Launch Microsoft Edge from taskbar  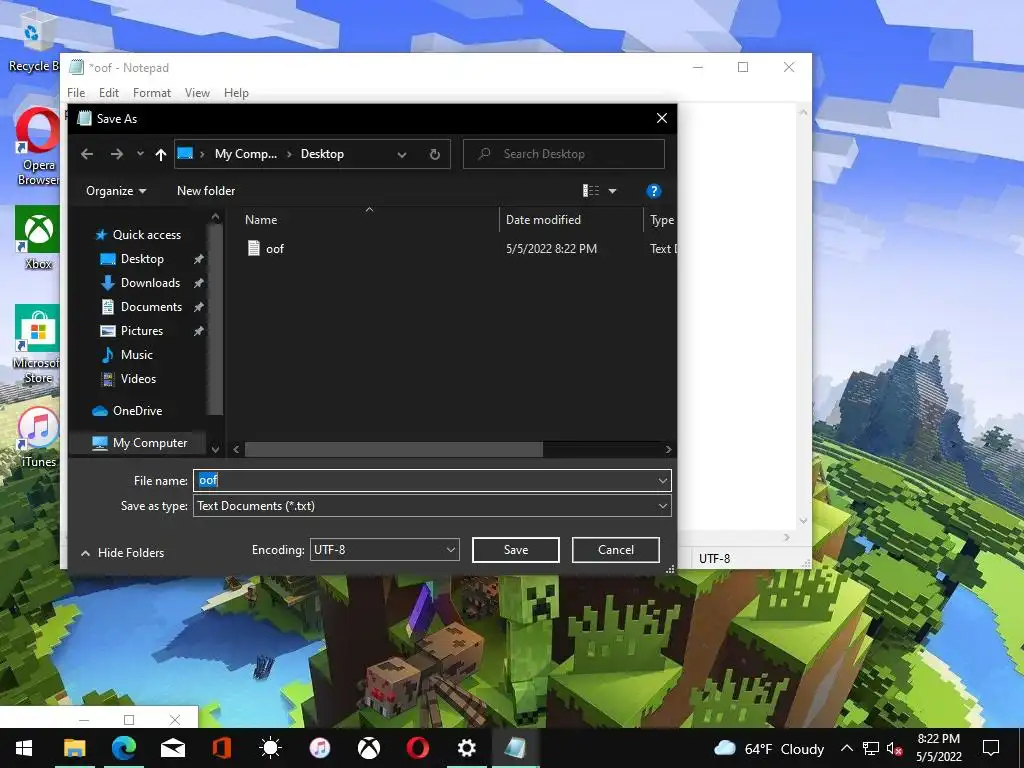coord(124,748)
